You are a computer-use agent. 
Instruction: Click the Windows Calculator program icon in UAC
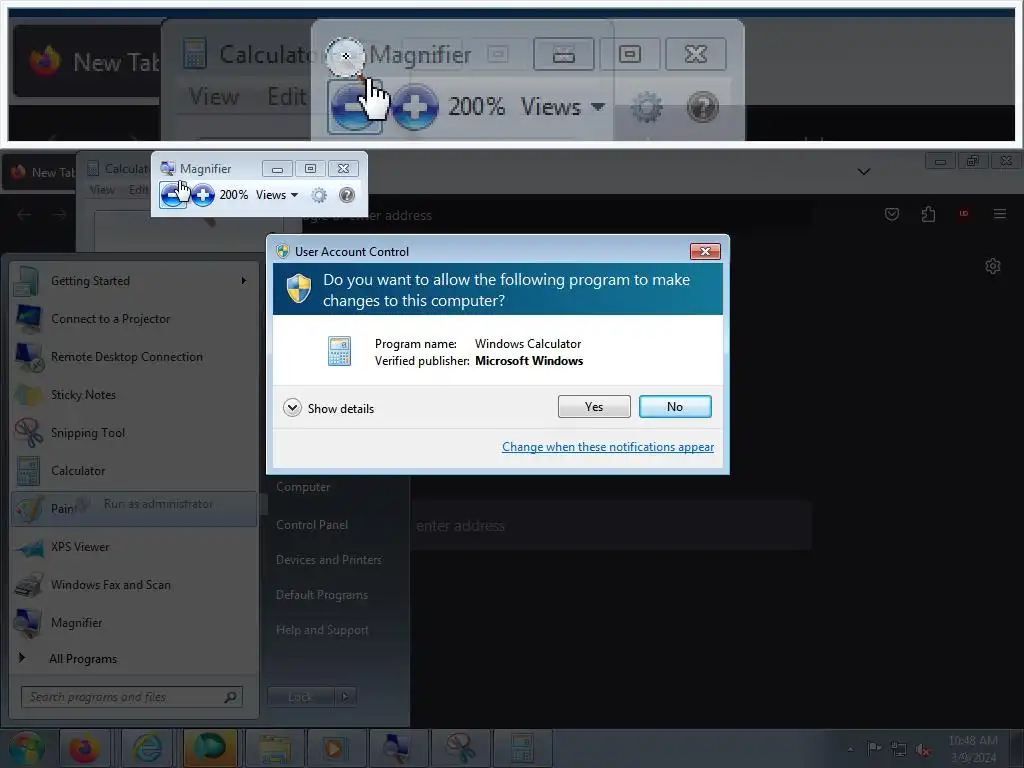pos(339,351)
